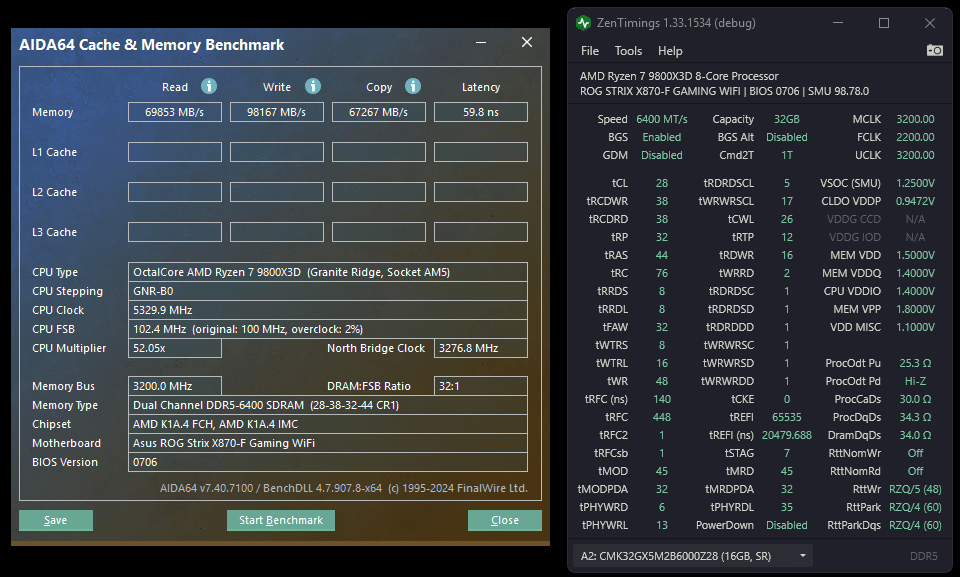This screenshot has height=577, width=960.
Task: Click the ROG STRIX X870-F BIOS line
Action: click(724, 91)
